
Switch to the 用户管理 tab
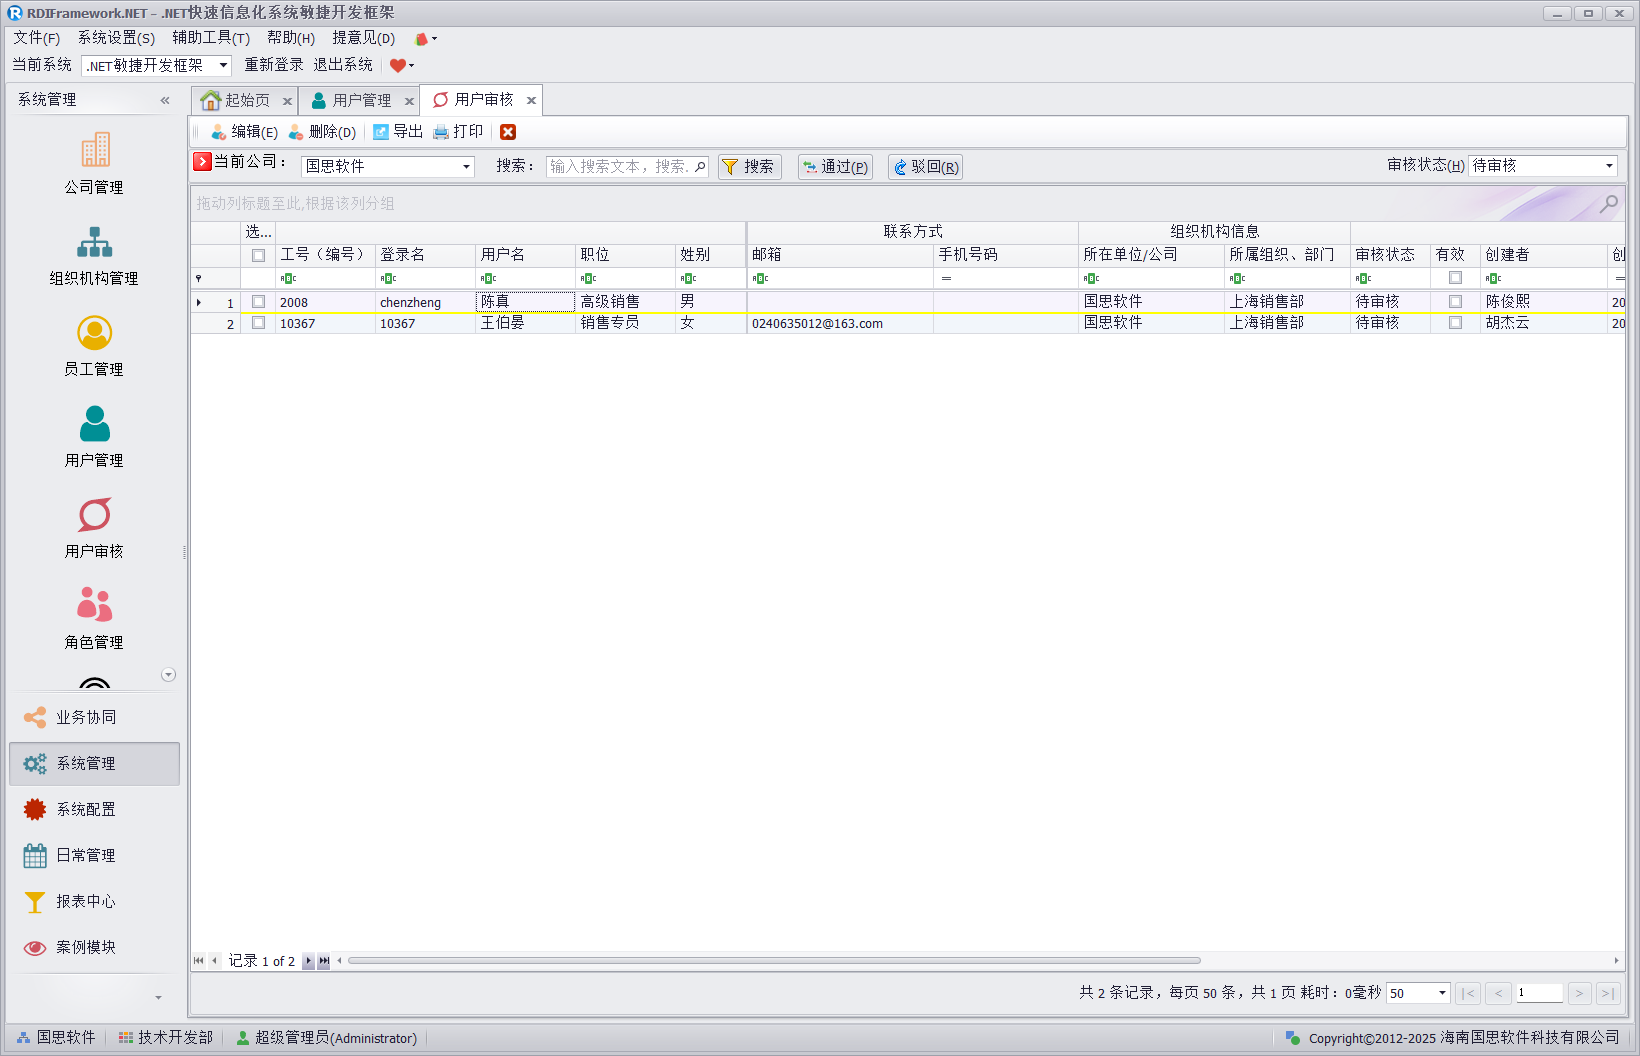[361, 101]
